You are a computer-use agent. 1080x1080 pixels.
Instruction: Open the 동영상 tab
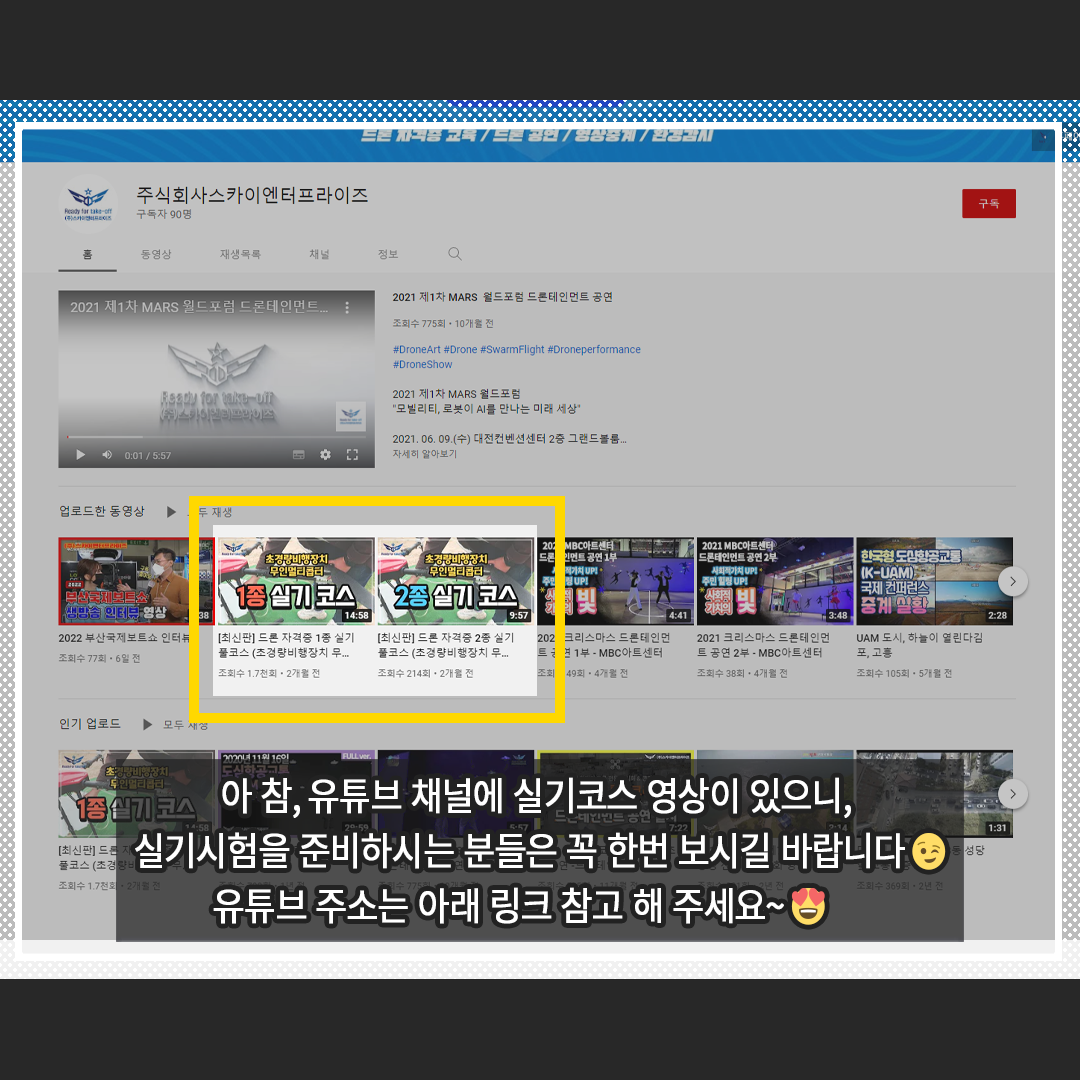[x=156, y=254]
